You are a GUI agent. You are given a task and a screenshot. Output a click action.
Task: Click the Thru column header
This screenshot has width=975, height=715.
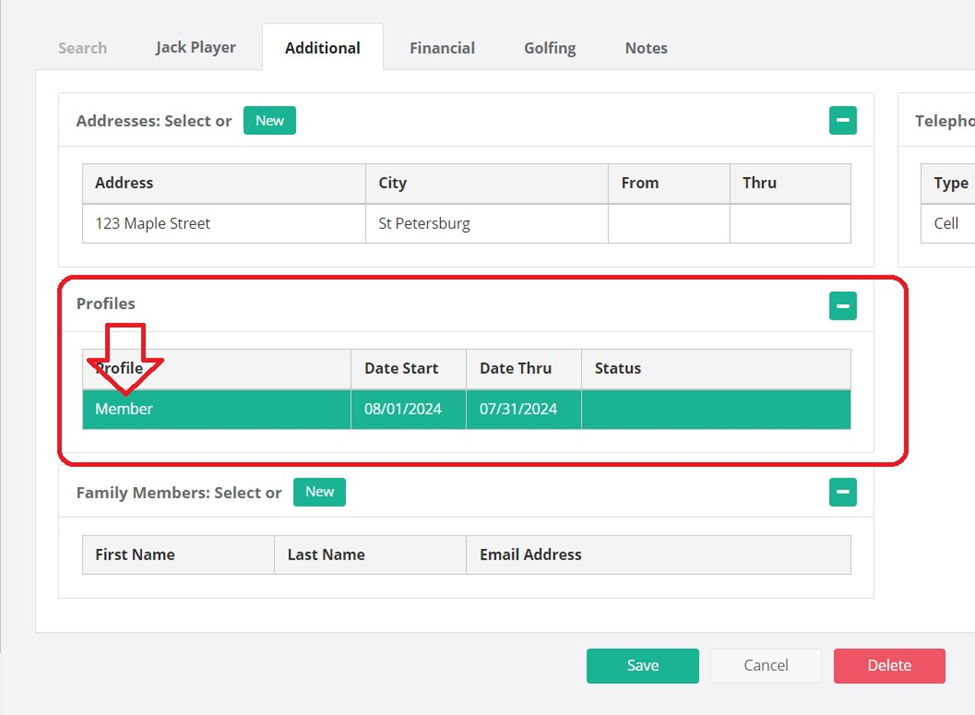coord(790,183)
